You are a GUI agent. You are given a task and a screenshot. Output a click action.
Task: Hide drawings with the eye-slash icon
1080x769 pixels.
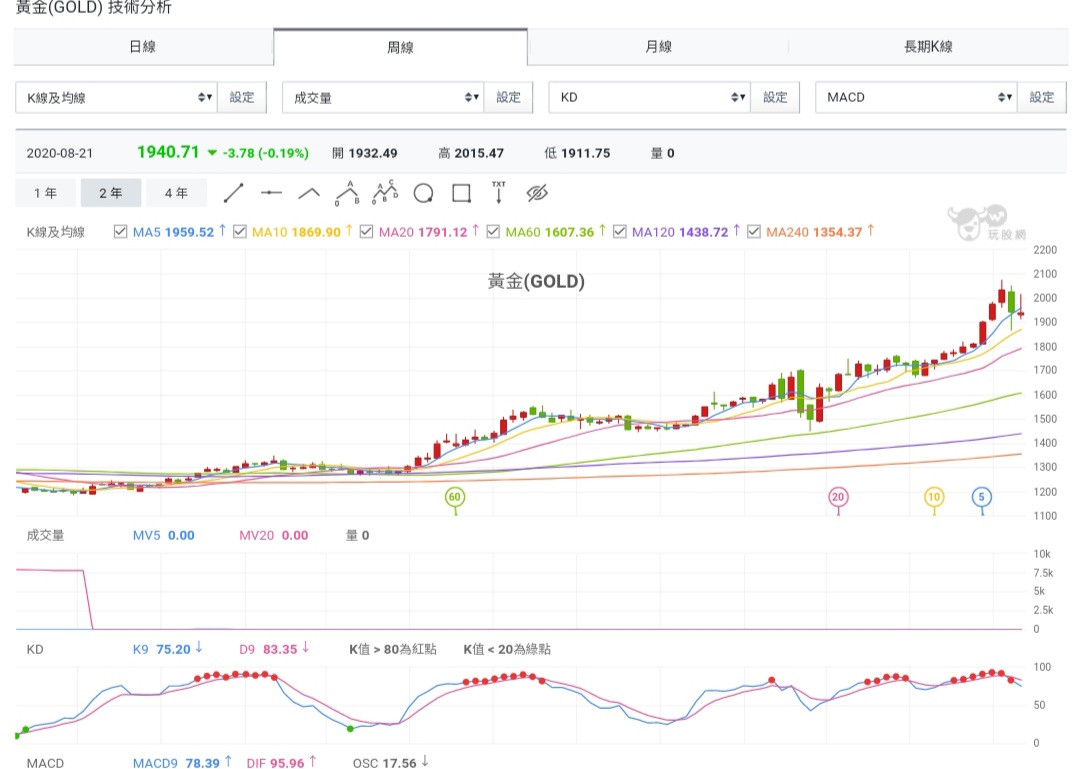tap(538, 193)
